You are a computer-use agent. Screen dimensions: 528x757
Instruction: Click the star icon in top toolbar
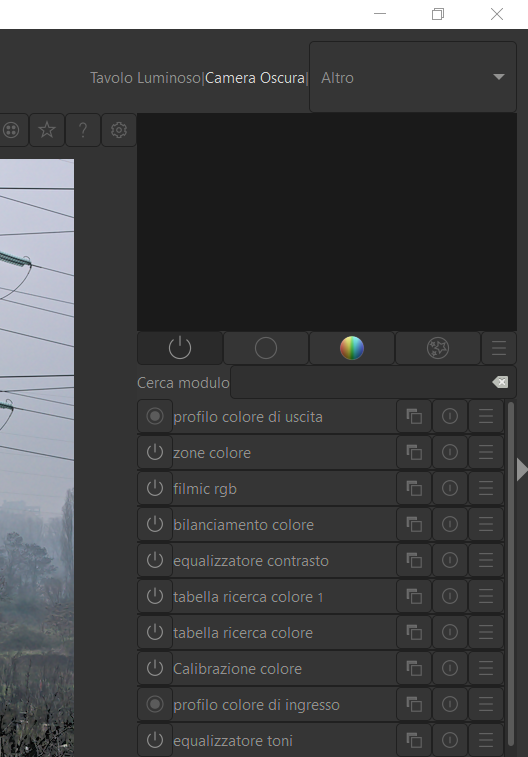[47, 130]
